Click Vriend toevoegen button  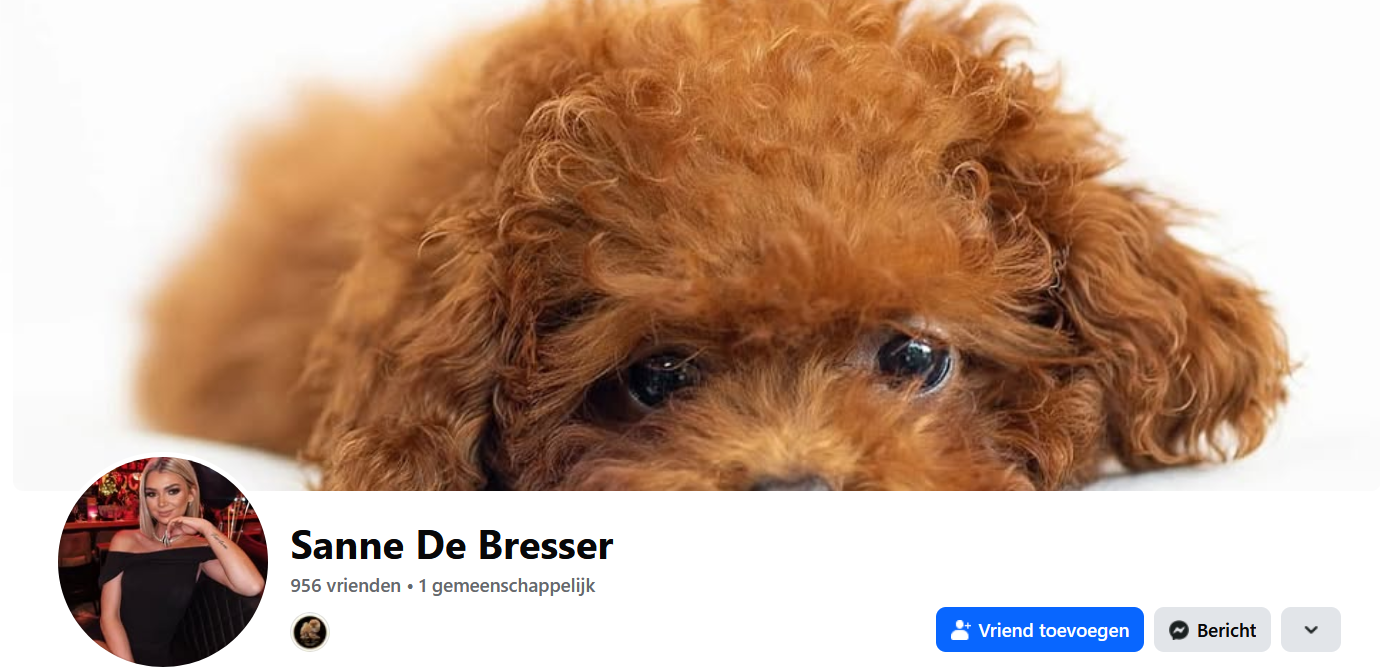[x=1040, y=630]
